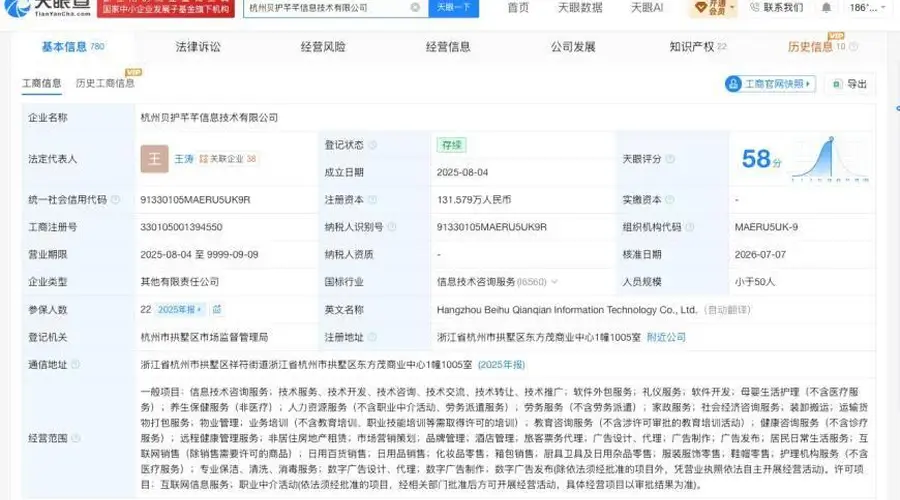Open 工商官网快照 button
Viewport: 900px width, 500px height.
click(x=770, y=84)
